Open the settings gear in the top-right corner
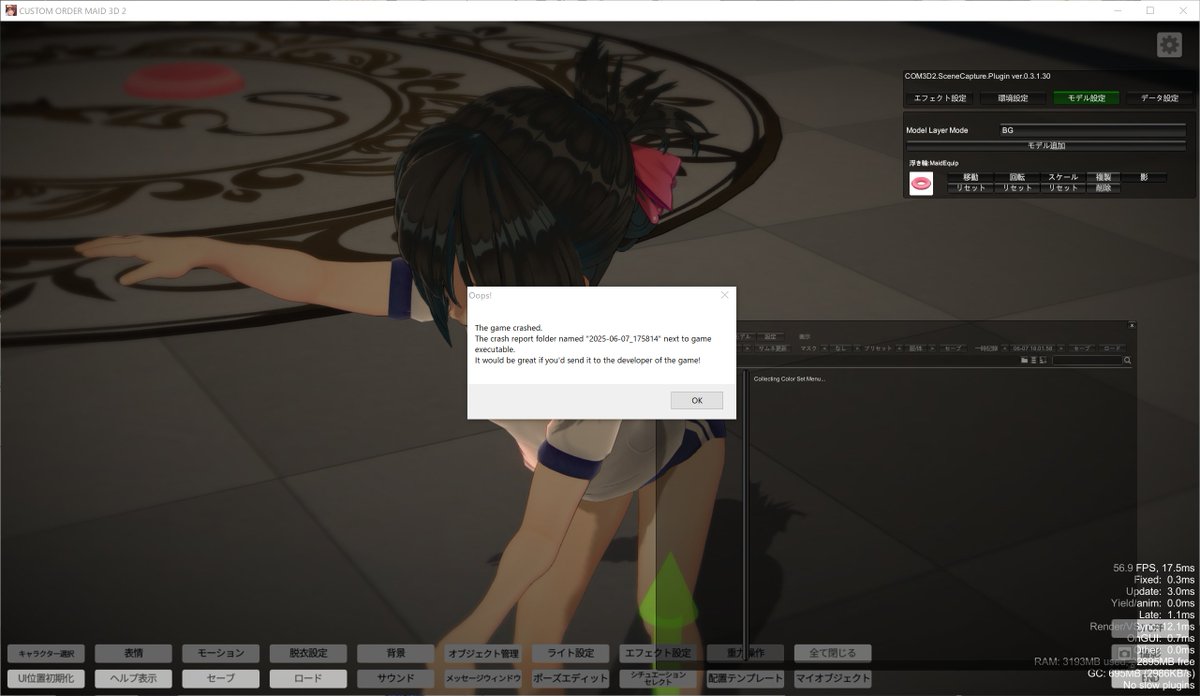Image resolution: width=1200 pixels, height=696 pixels. click(1168, 44)
